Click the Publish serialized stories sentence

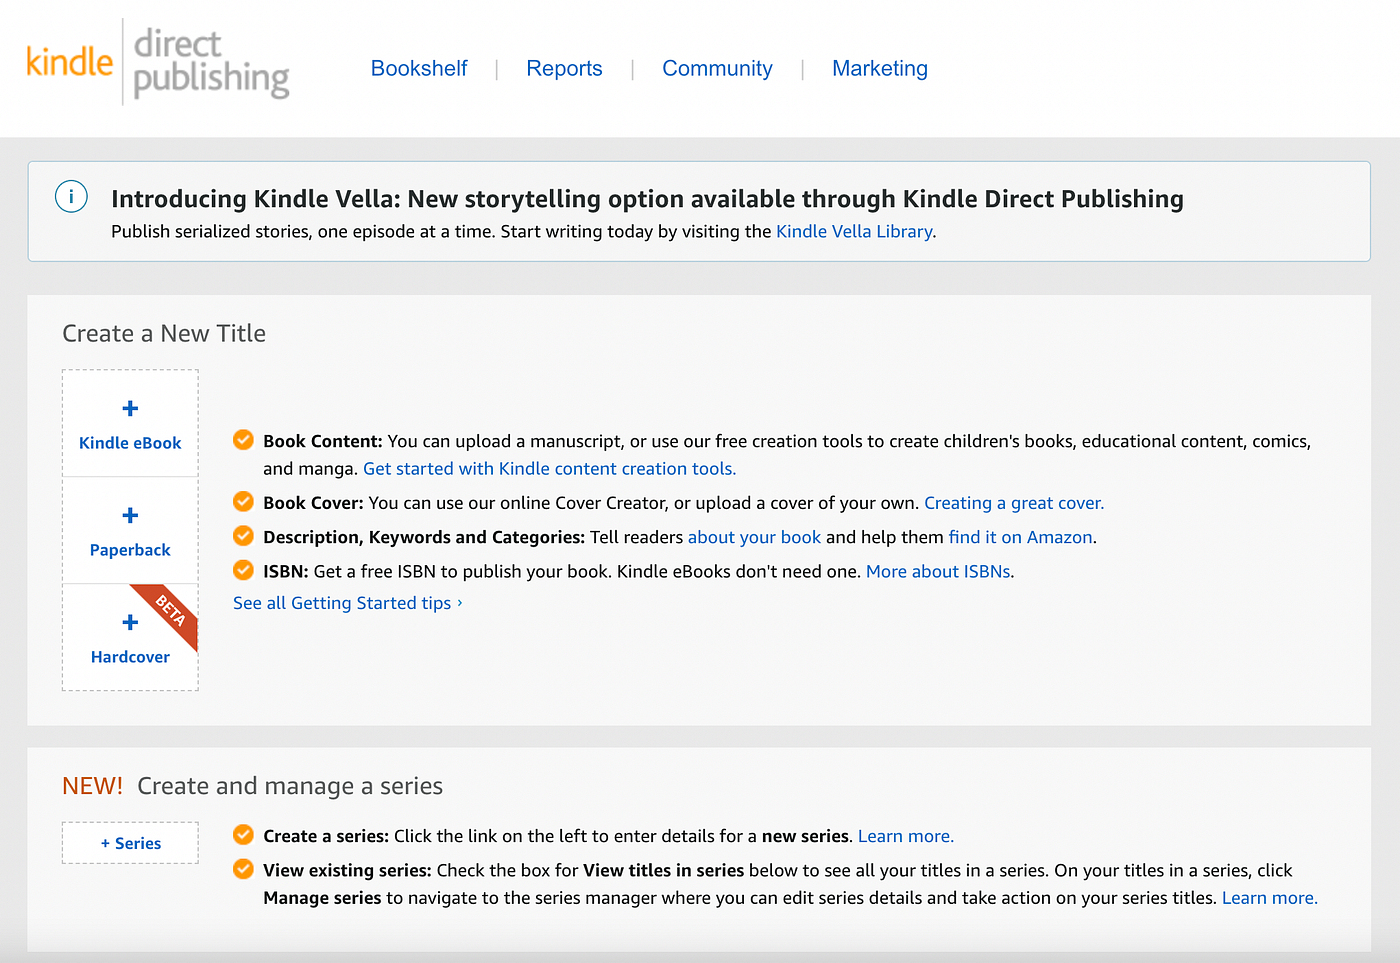coord(304,231)
